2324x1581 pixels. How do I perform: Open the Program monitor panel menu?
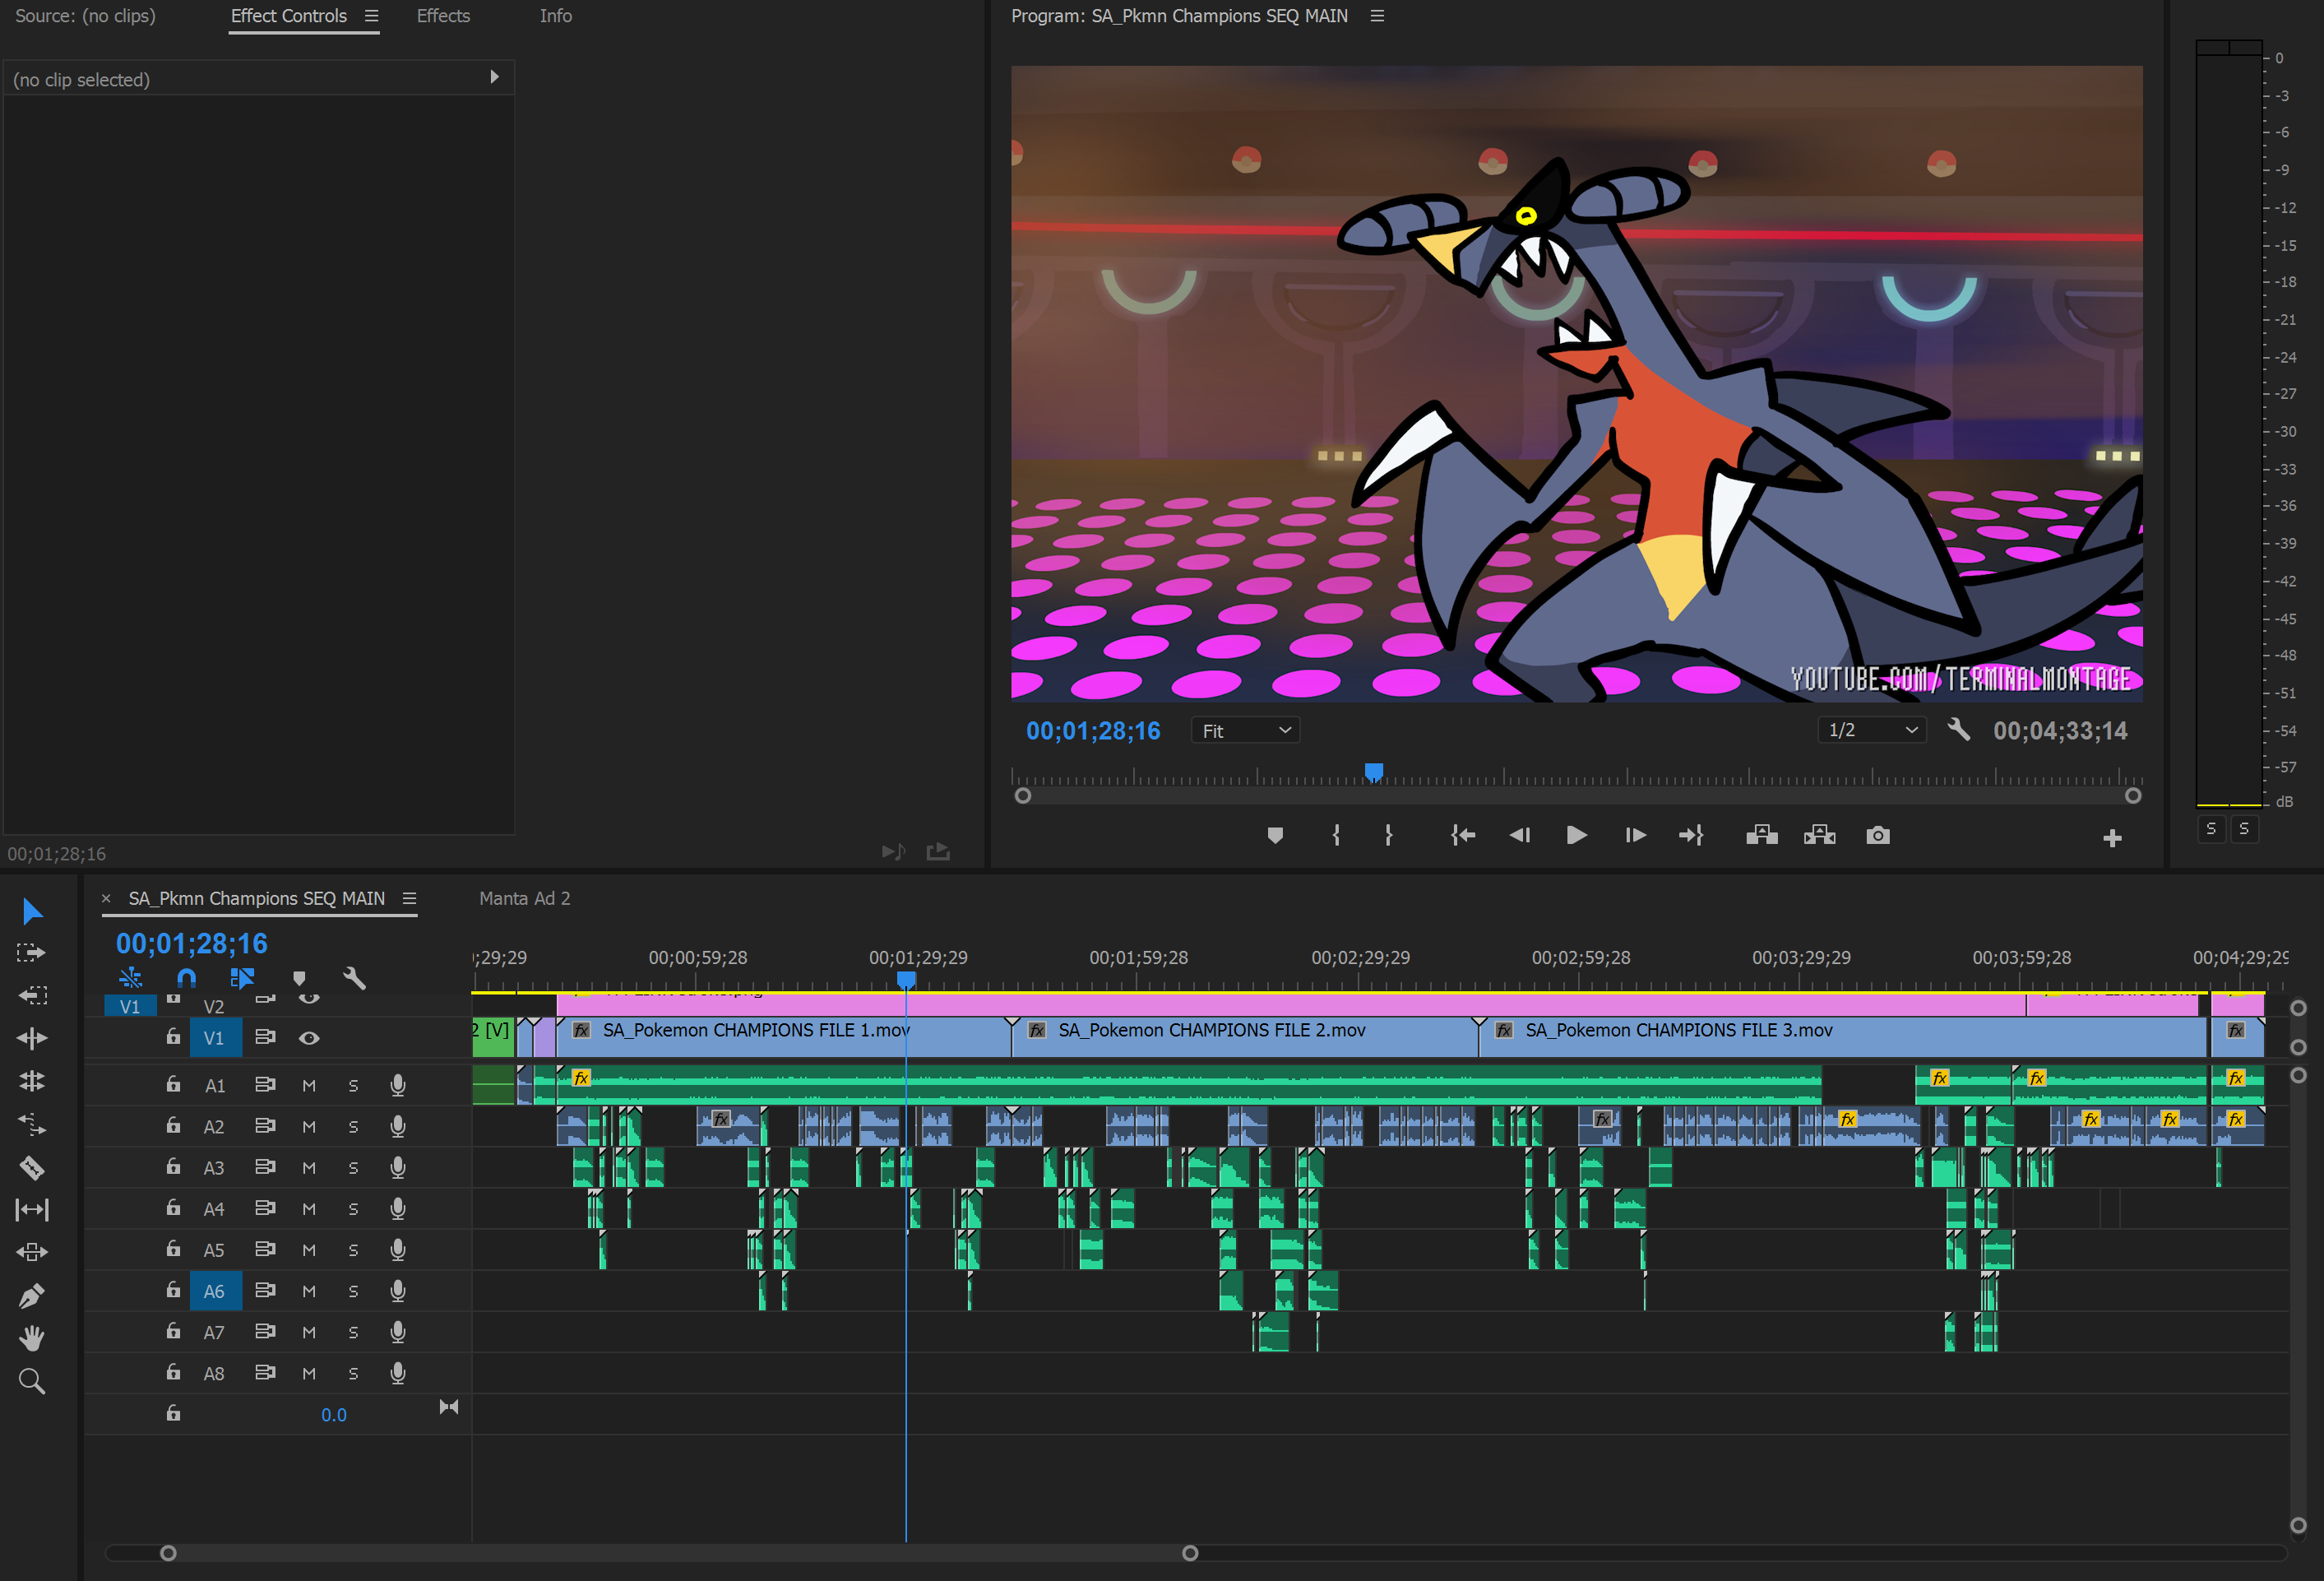(1377, 16)
